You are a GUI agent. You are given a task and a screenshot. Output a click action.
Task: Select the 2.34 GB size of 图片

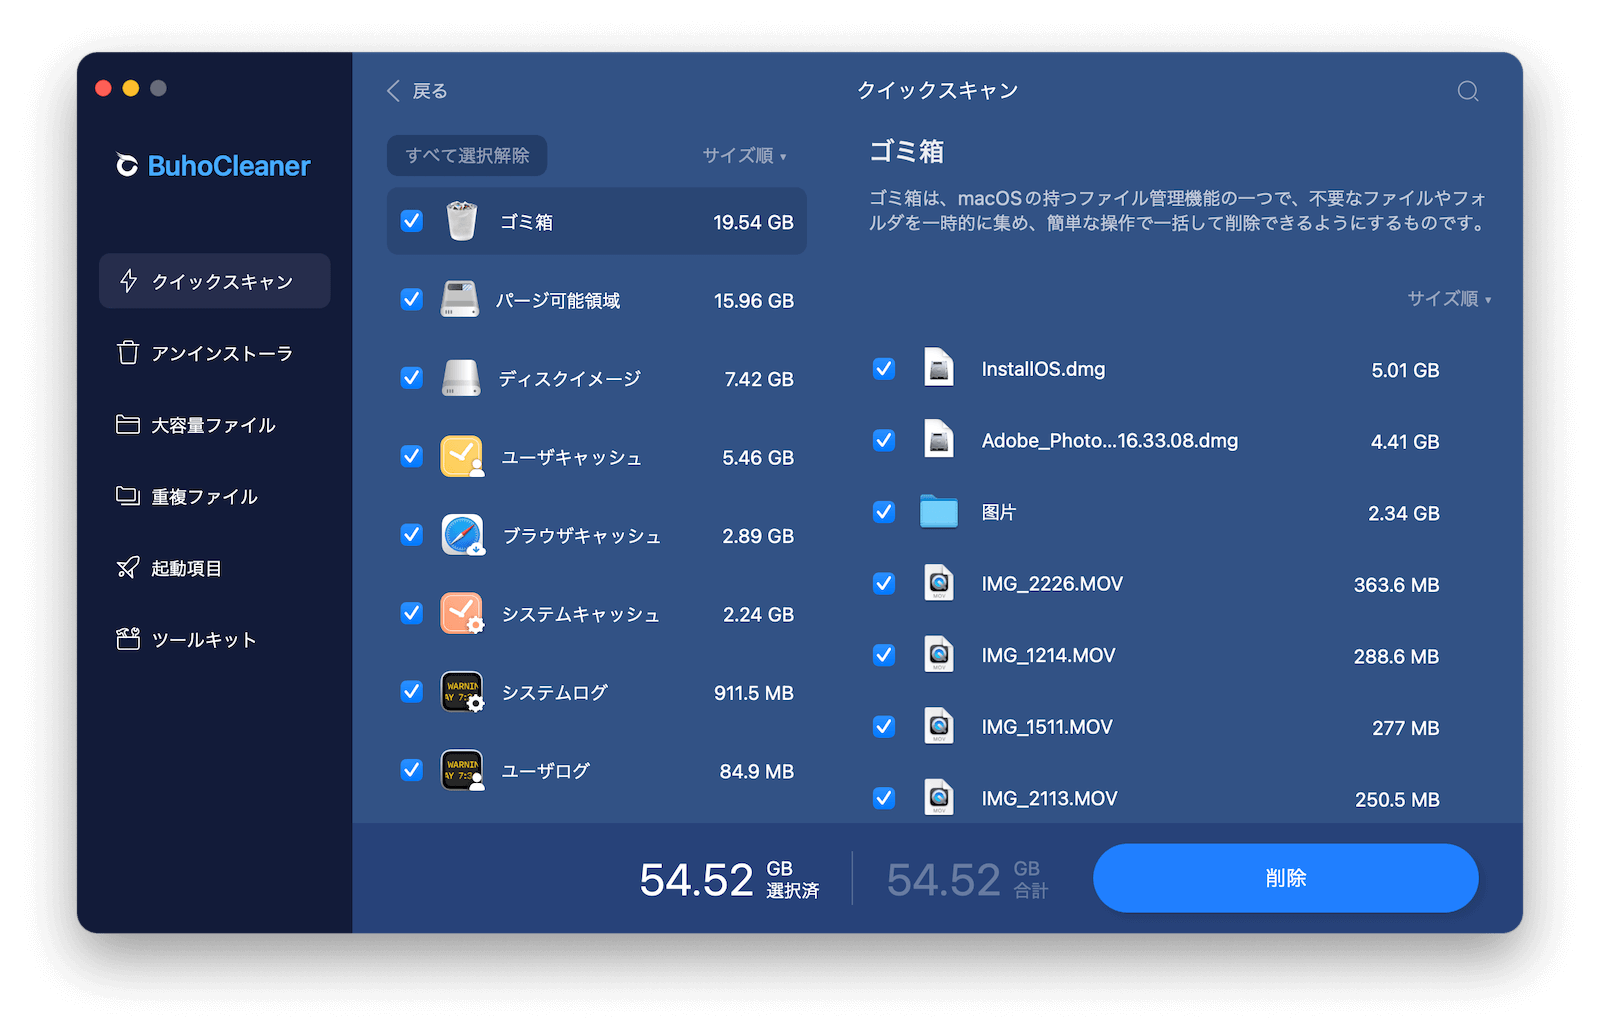1404,513
